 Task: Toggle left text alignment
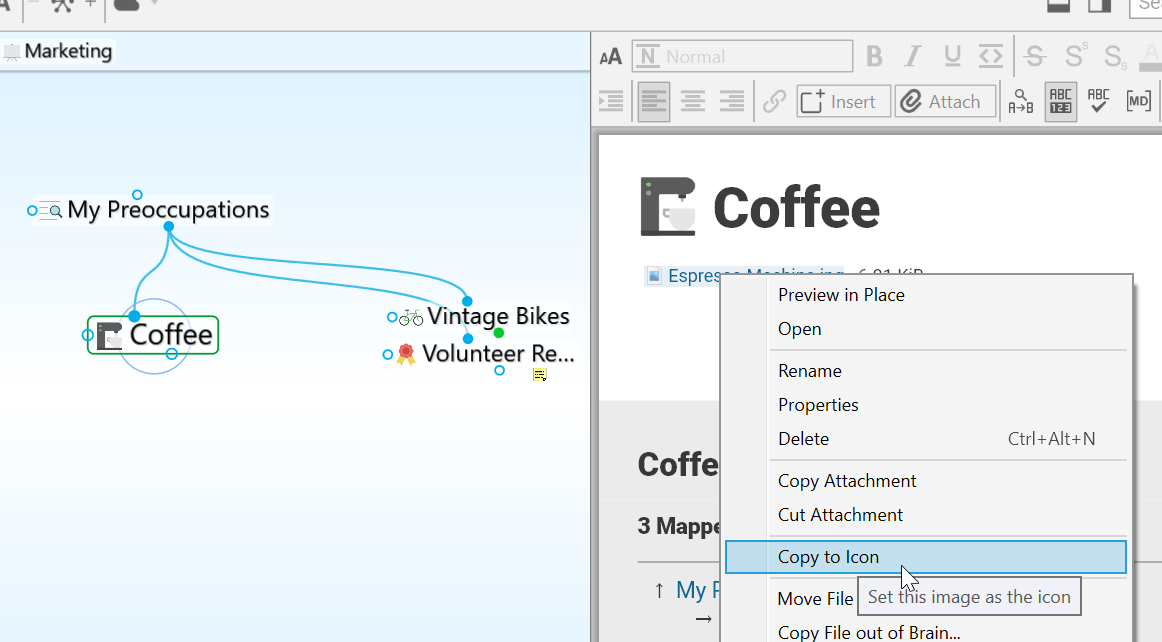pyautogui.click(x=653, y=102)
